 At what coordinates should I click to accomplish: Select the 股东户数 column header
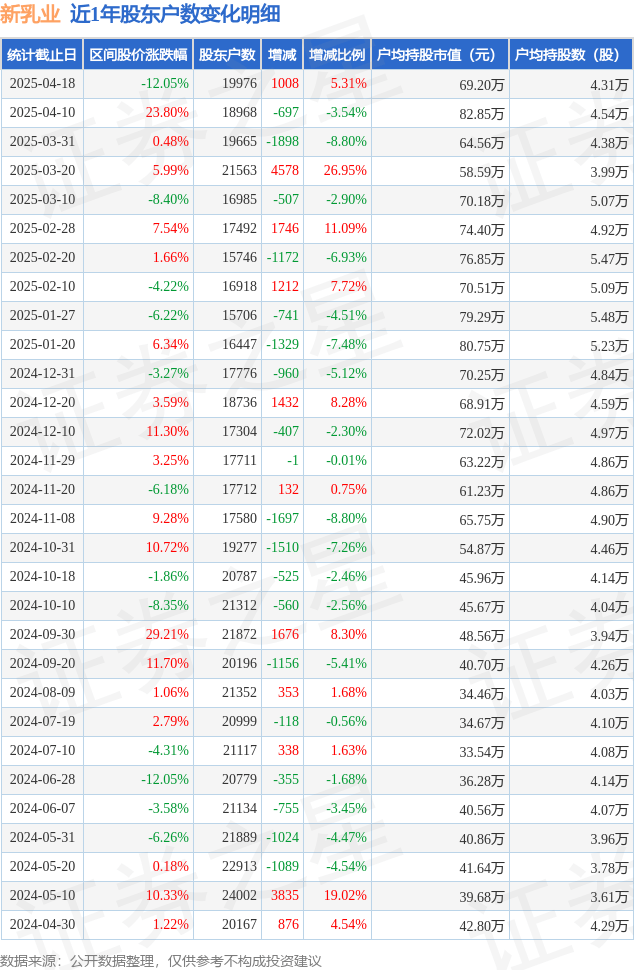point(227,55)
